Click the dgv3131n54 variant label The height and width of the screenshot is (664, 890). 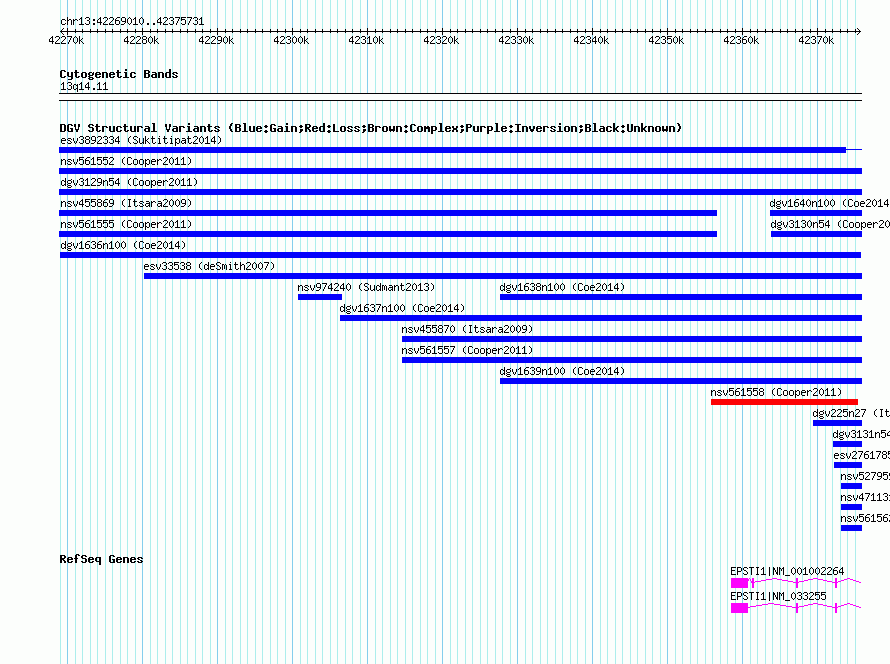[861, 434]
